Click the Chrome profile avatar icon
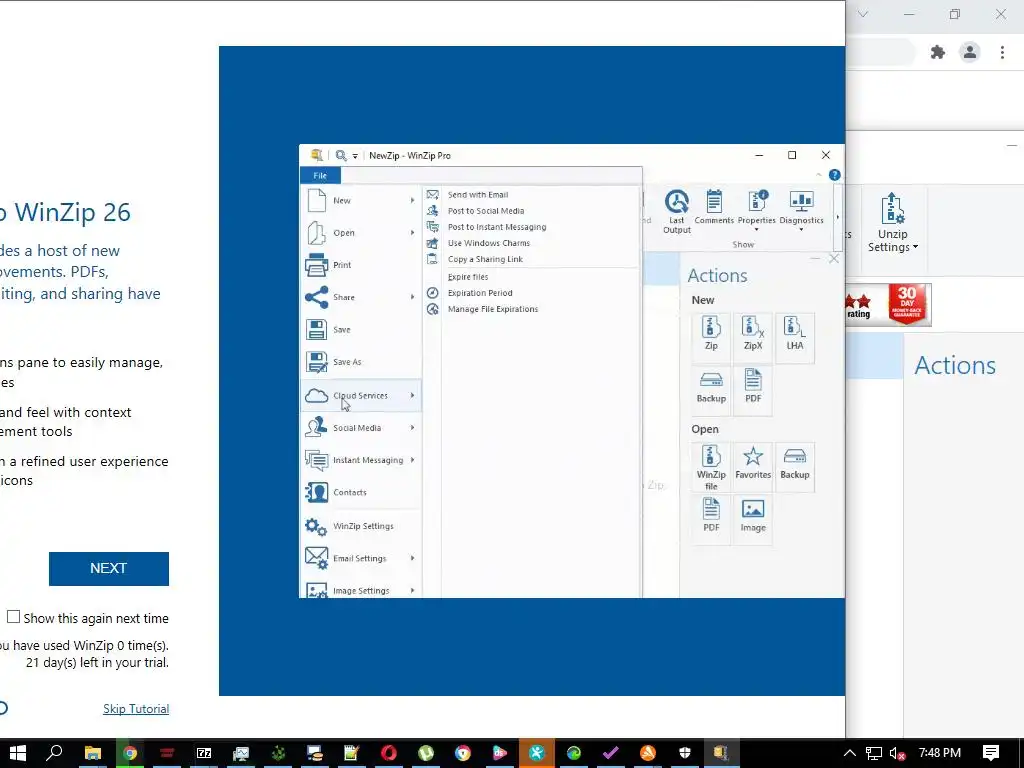This screenshot has height=768, width=1024. 970,52
